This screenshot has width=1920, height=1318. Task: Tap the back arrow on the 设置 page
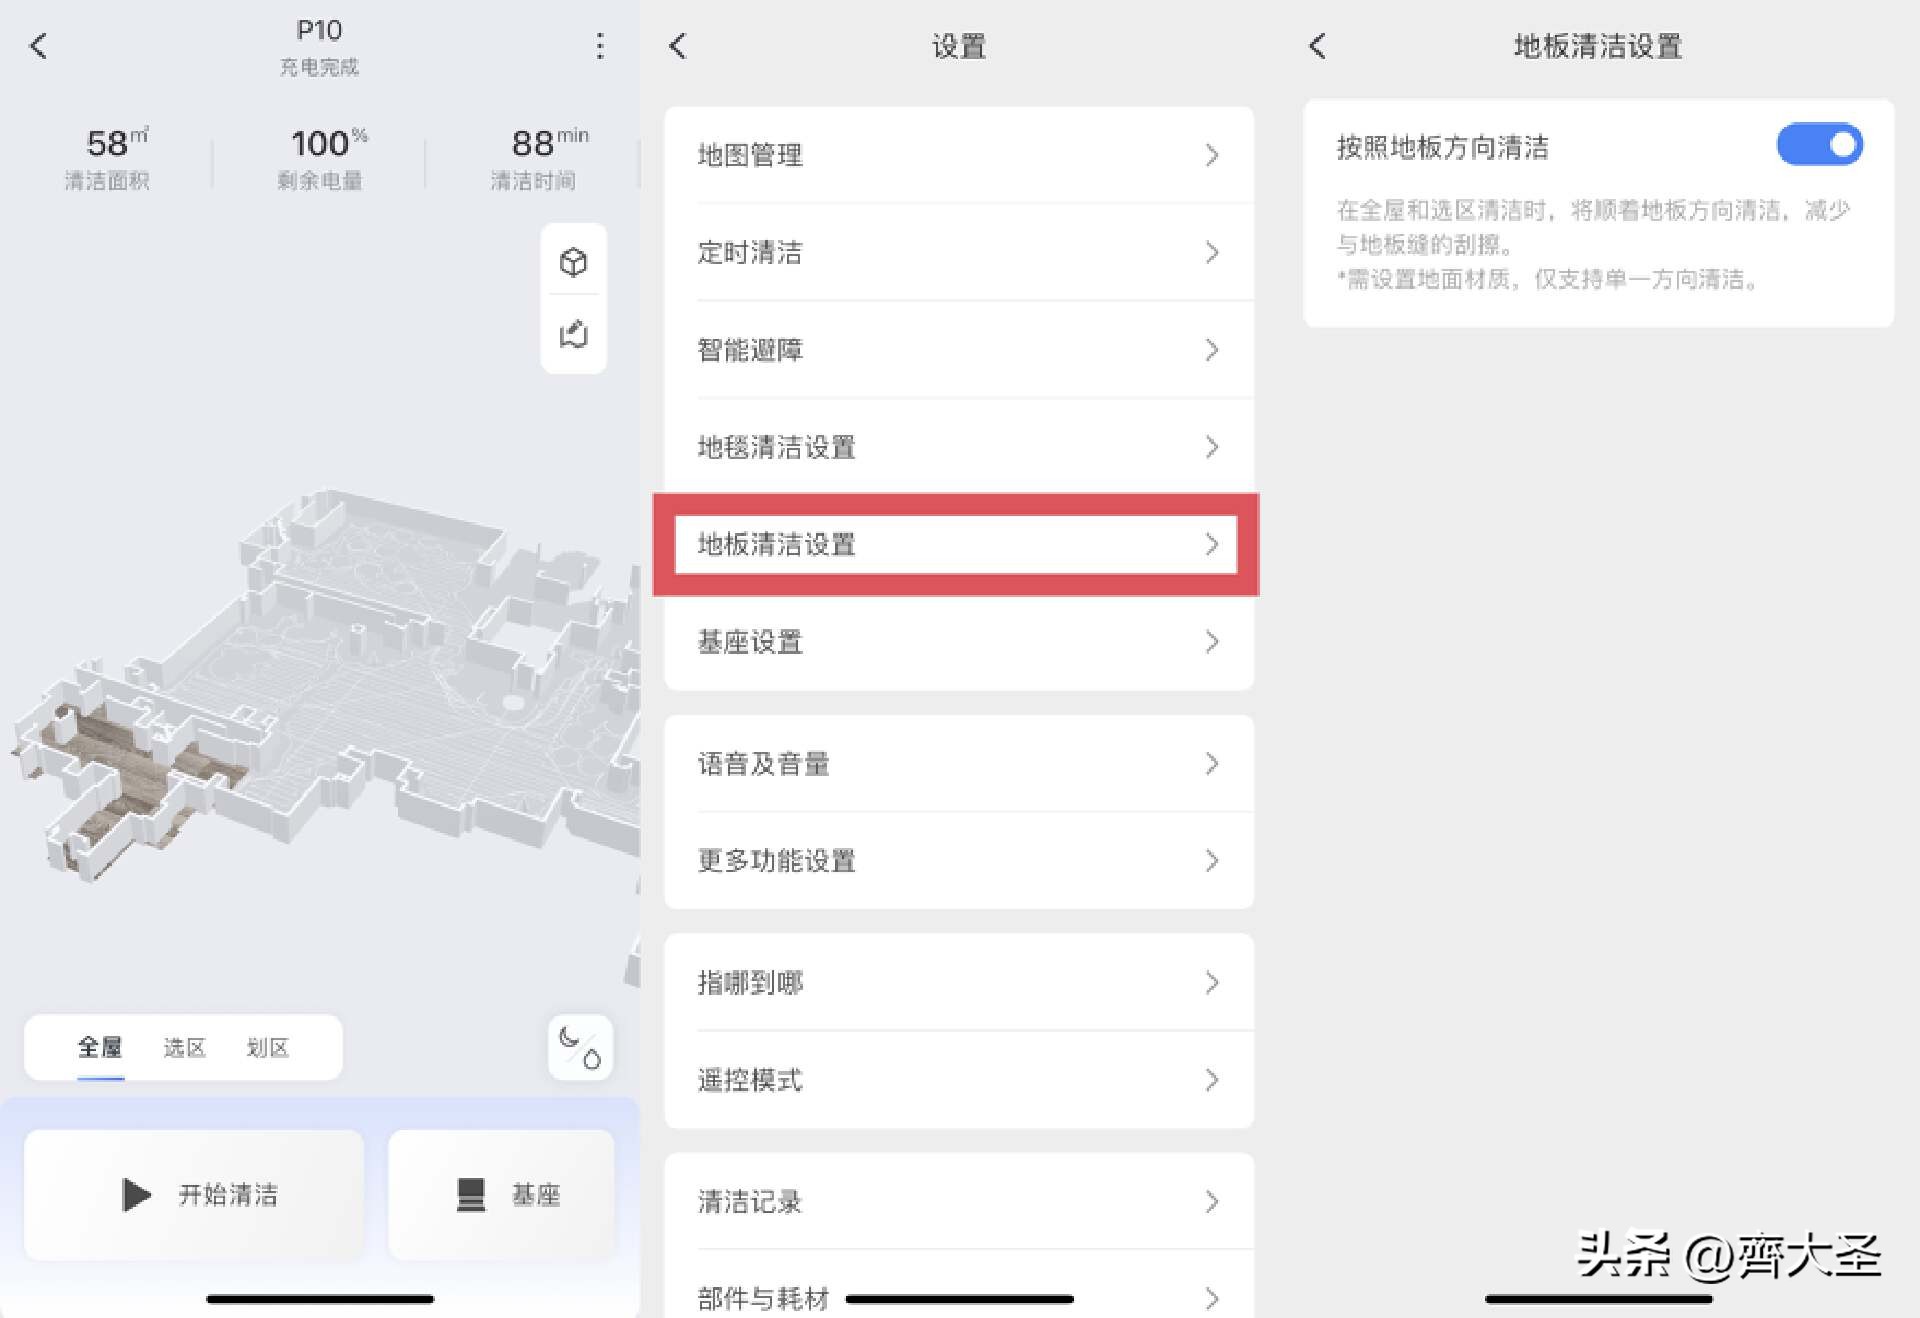pos(677,46)
